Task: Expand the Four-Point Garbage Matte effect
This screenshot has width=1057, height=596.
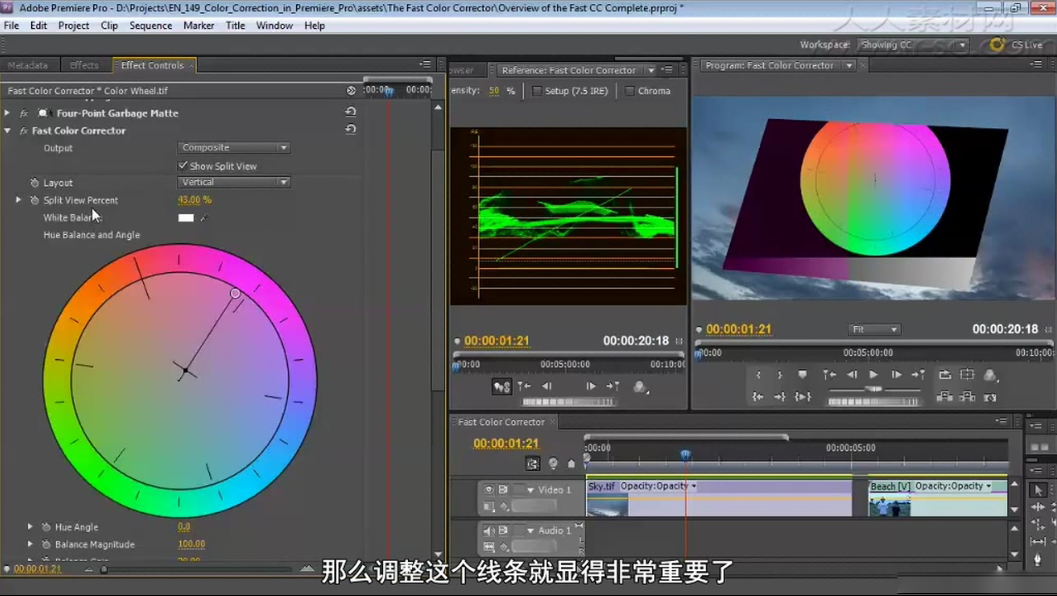Action: pos(7,113)
